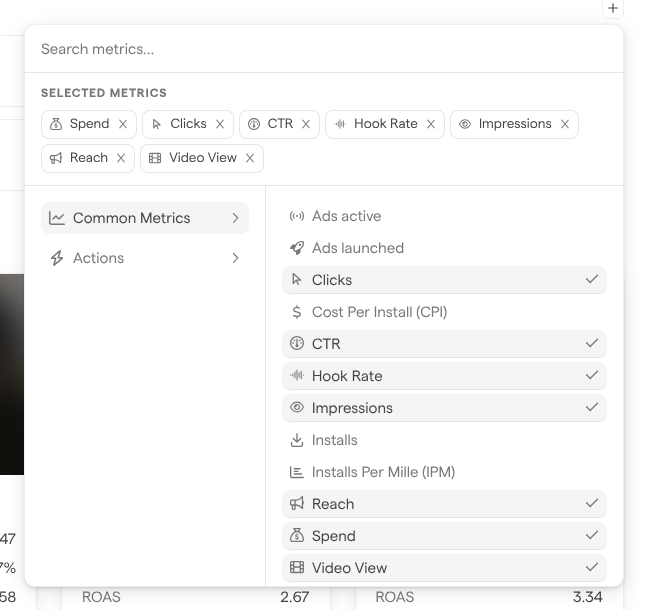Deselect Reach via its checkmark
Viewport: 648px width, 610px height.
click(x=592, y=503)
